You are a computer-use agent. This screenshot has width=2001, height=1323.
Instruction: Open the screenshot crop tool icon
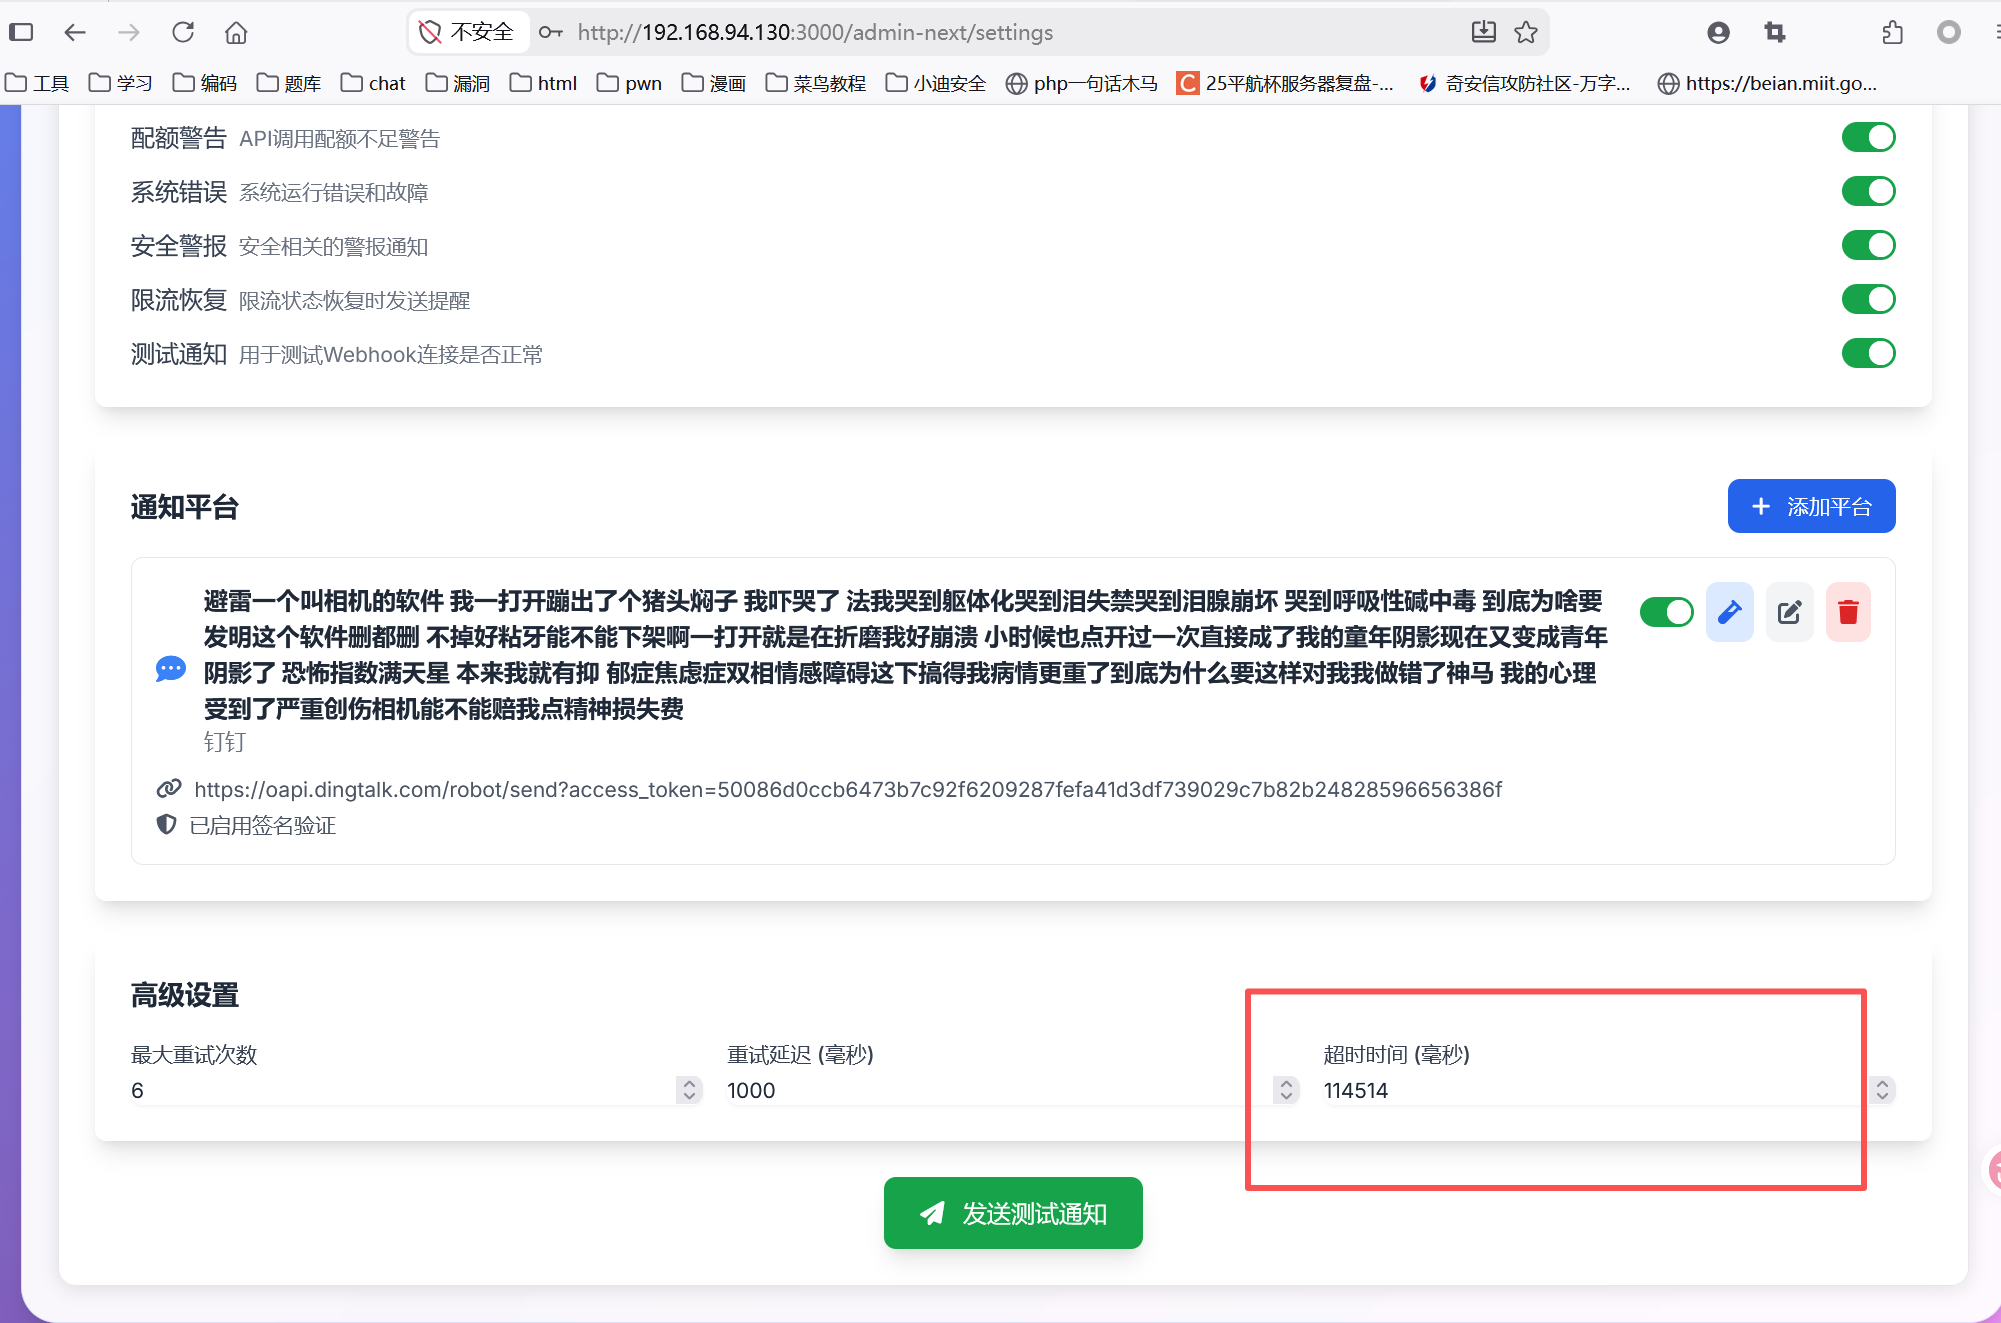click(x=1775, y=32)
